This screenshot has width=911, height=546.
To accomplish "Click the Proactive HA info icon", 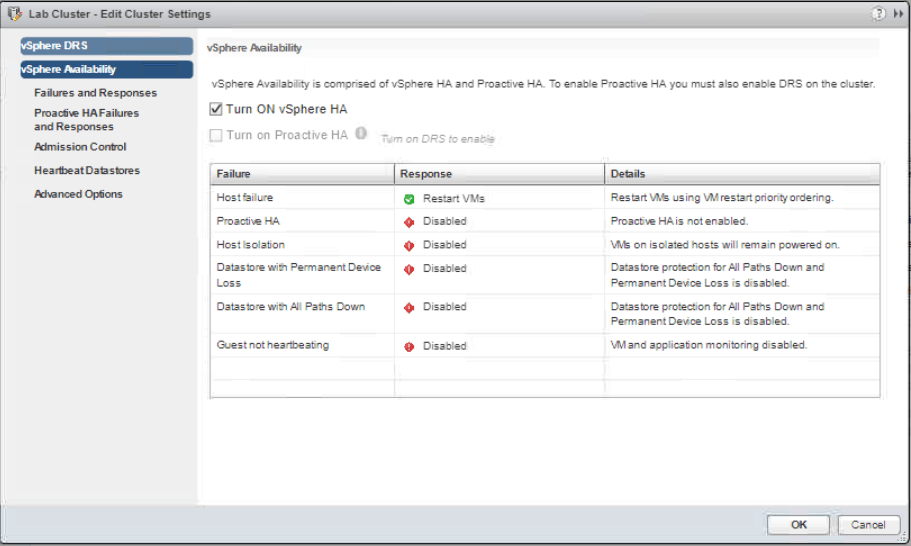I will tap(361, 133).
